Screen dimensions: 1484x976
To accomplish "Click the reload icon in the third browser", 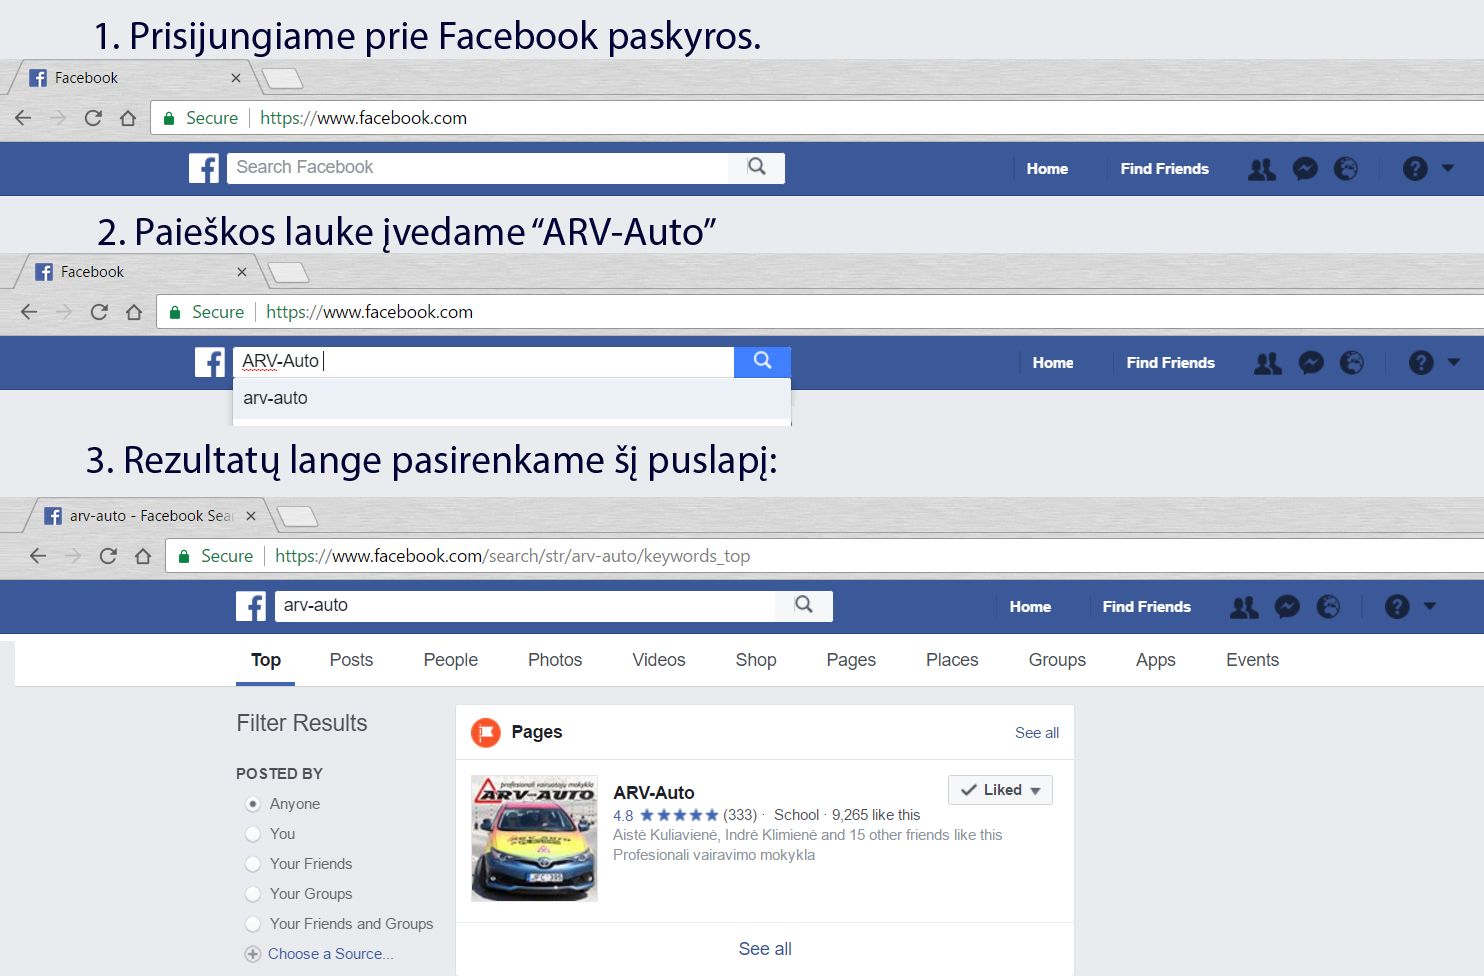I will coord(108,556).
